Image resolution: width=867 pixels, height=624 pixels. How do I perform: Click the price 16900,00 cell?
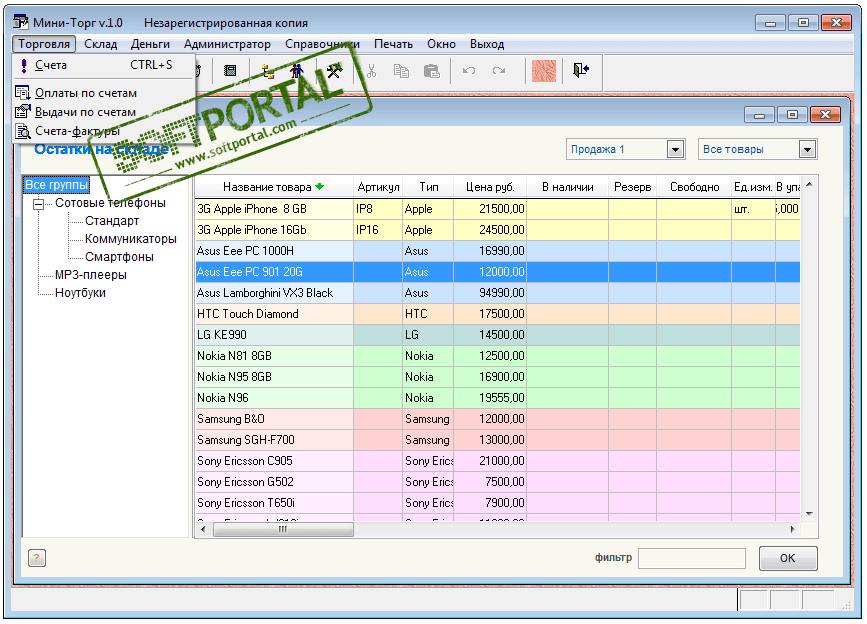(490, 377)
